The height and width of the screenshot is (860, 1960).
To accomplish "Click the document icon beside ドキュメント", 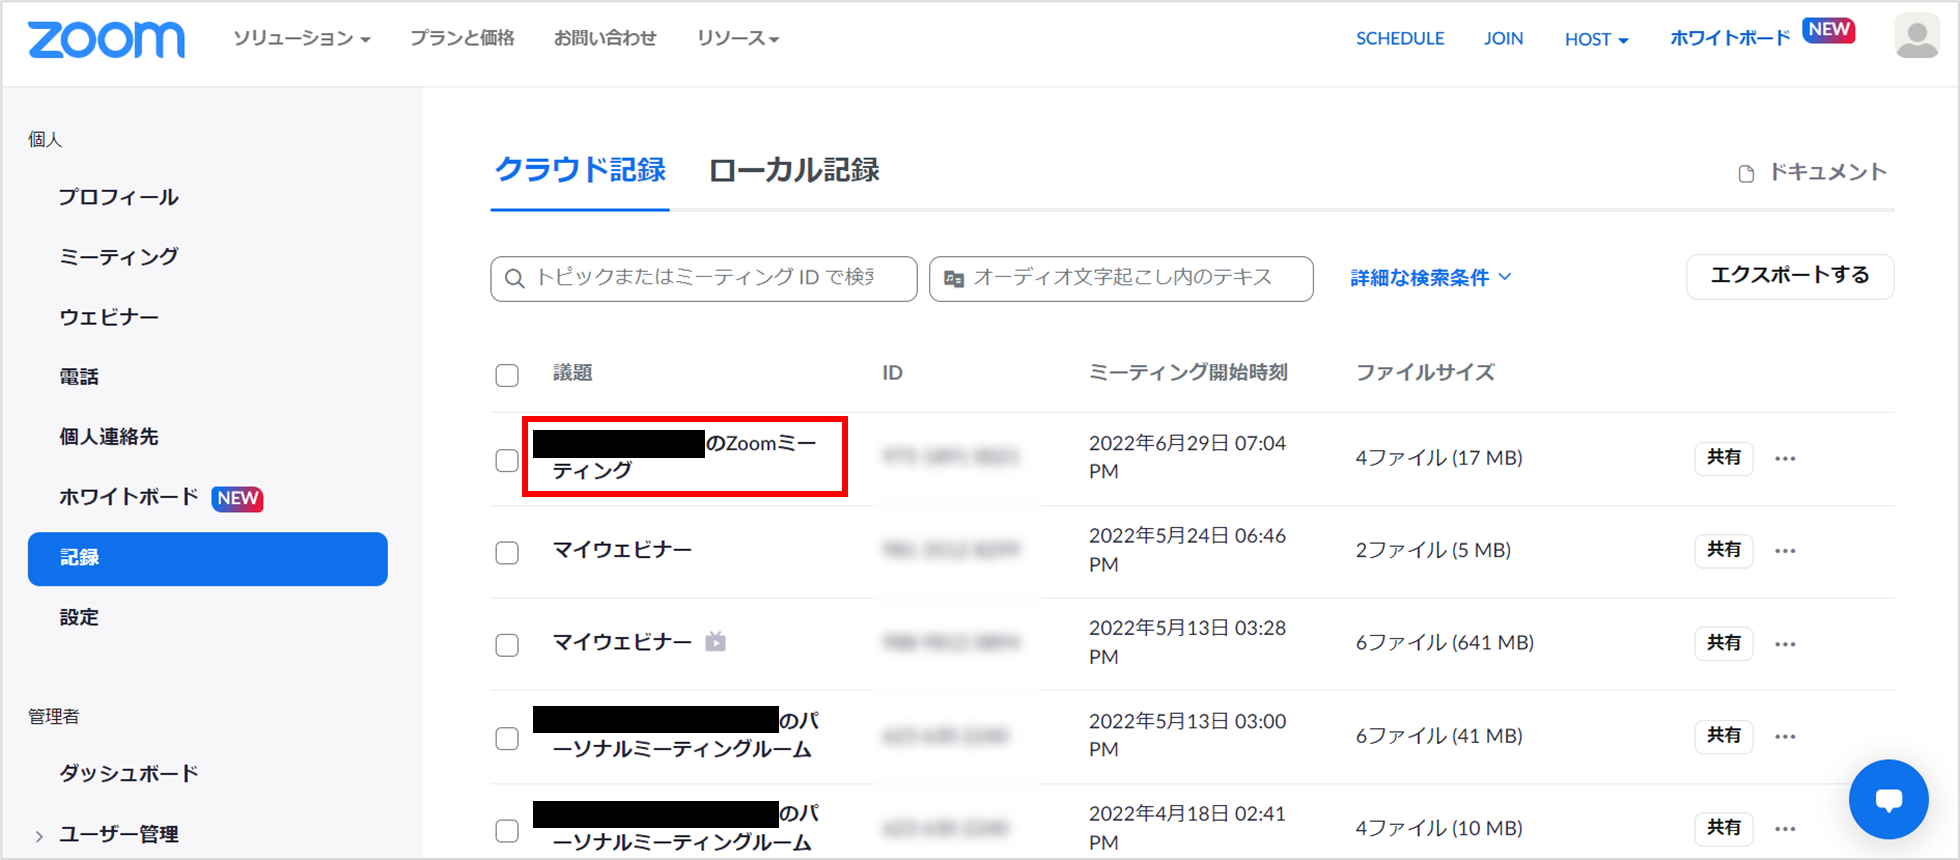I will [1746, 173].
